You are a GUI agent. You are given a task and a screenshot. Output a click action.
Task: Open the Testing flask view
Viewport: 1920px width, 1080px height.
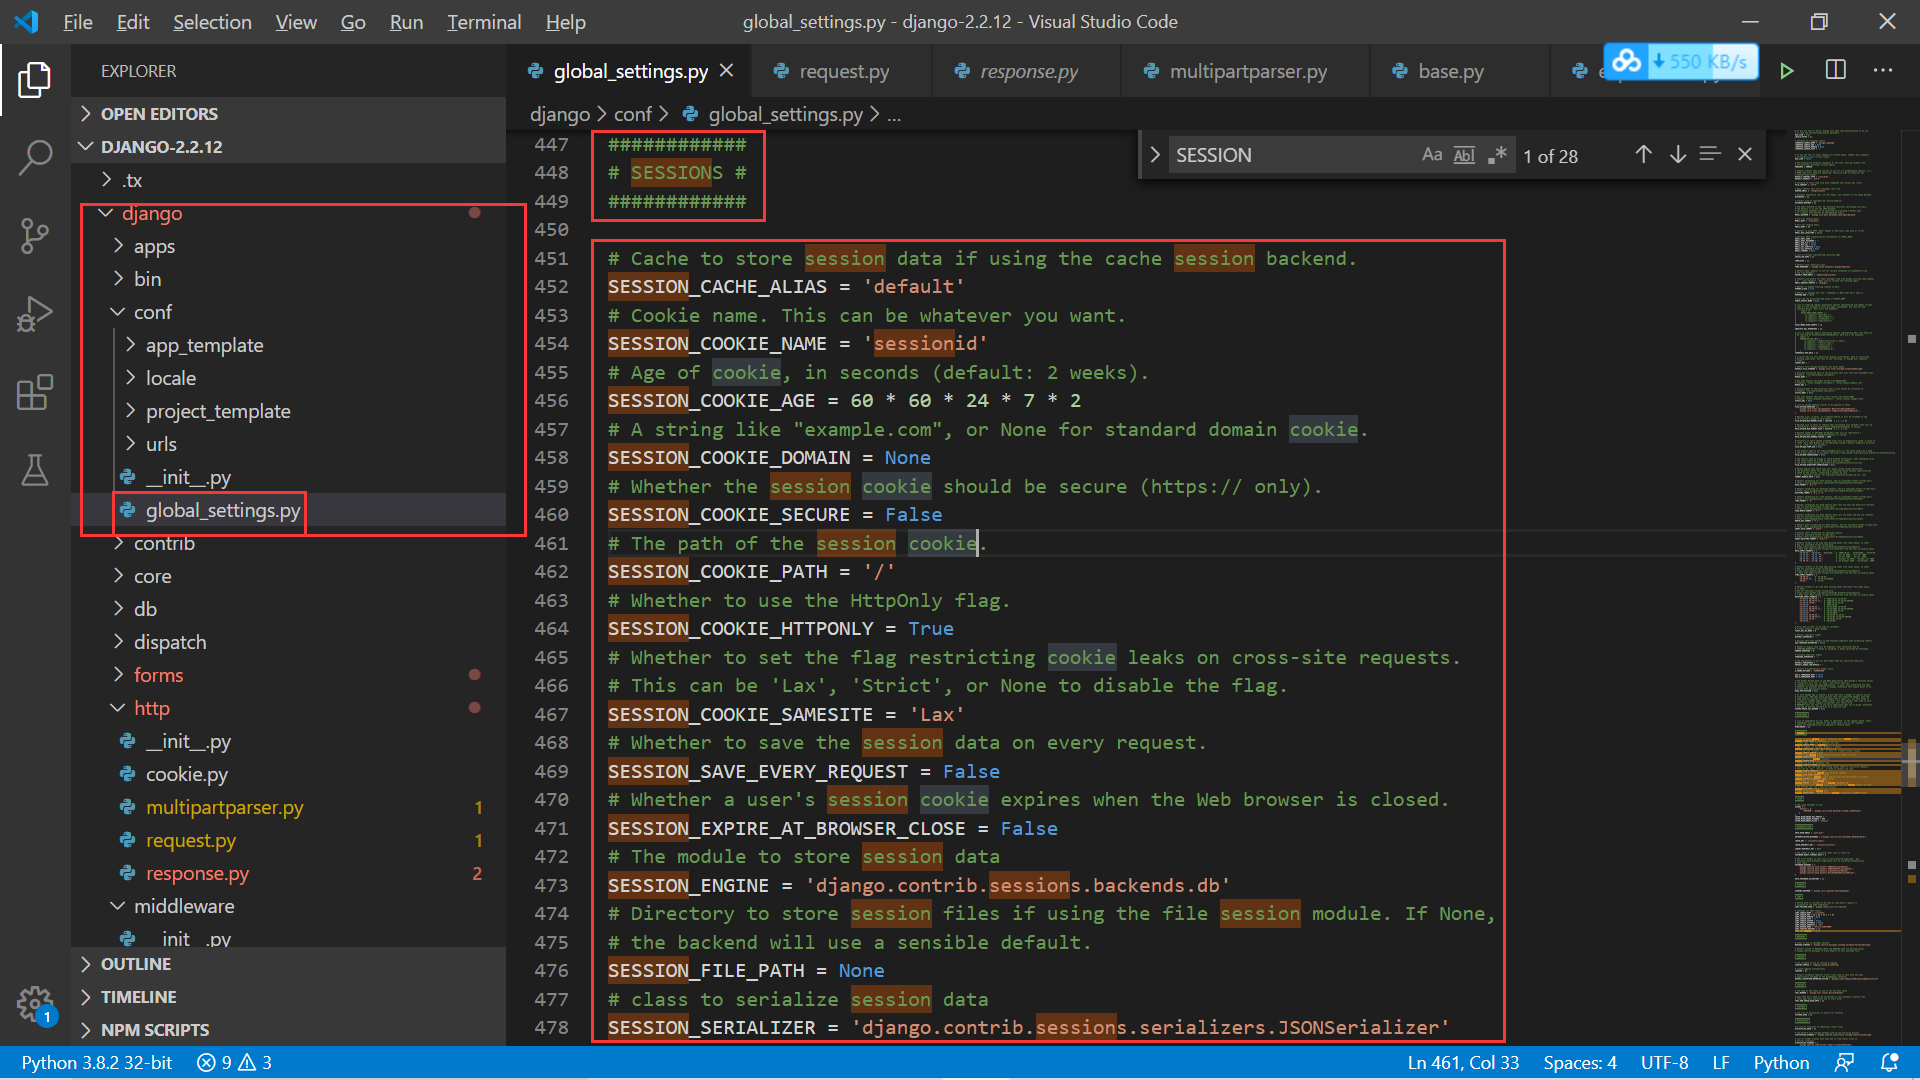pos(35,470)
